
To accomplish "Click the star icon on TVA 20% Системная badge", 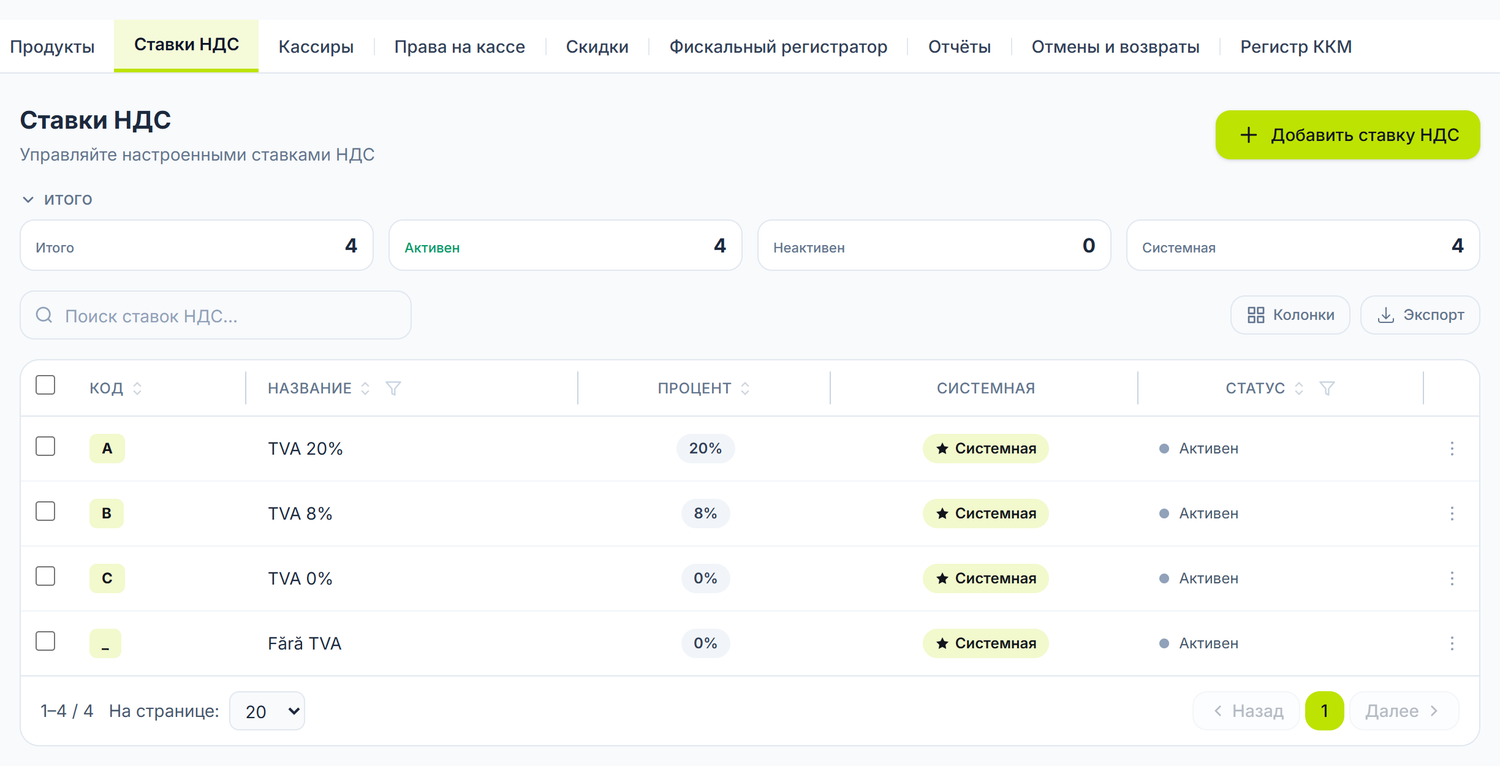I will point(942,449).
